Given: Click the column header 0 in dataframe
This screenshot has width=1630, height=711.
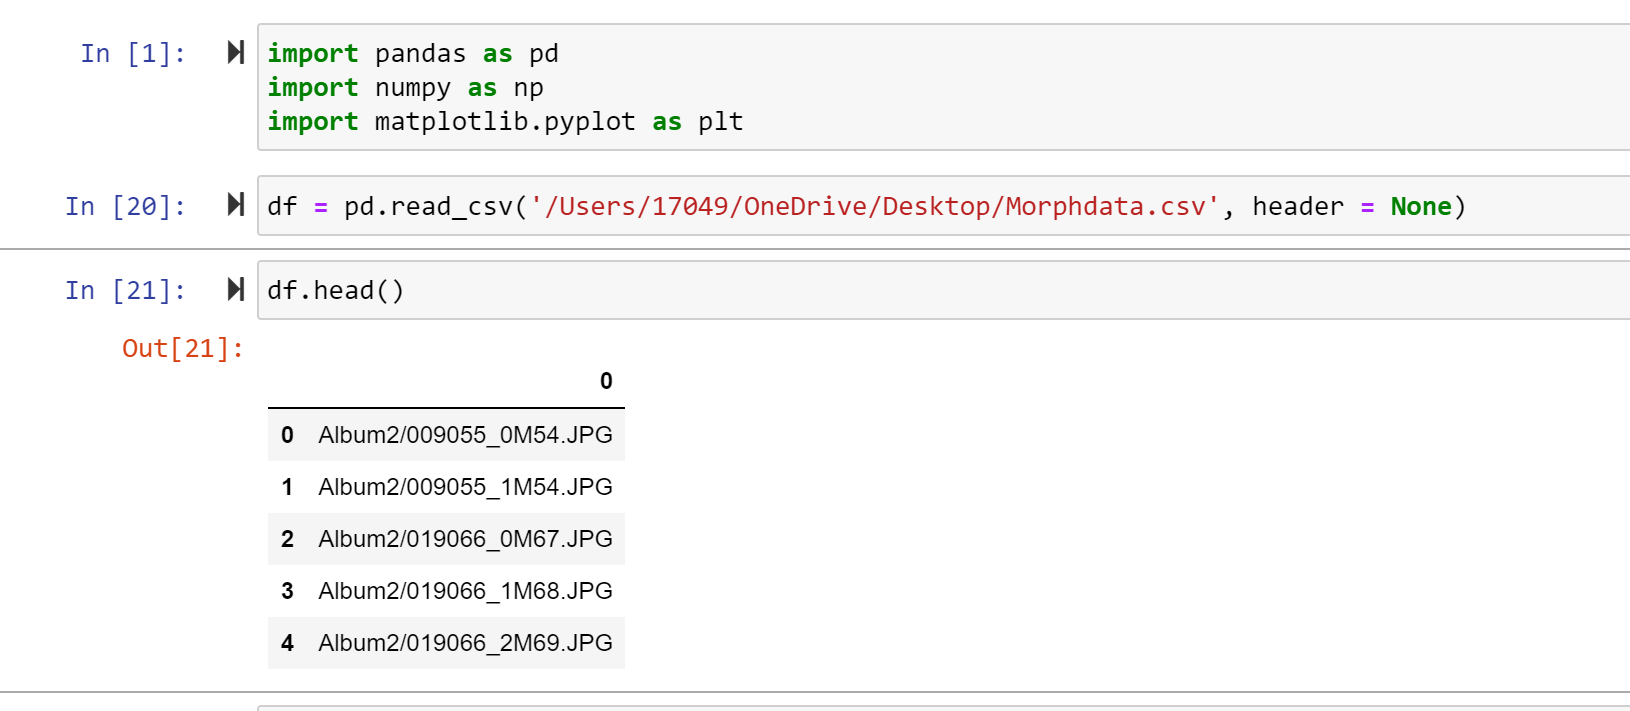Looking at the screenshot, I should (x=606, y=381).
